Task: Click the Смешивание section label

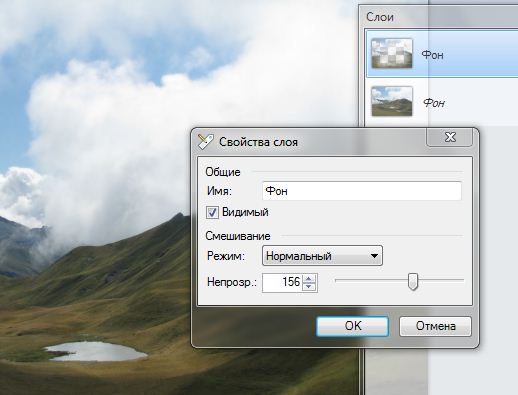Action: [x=238, y=236]
